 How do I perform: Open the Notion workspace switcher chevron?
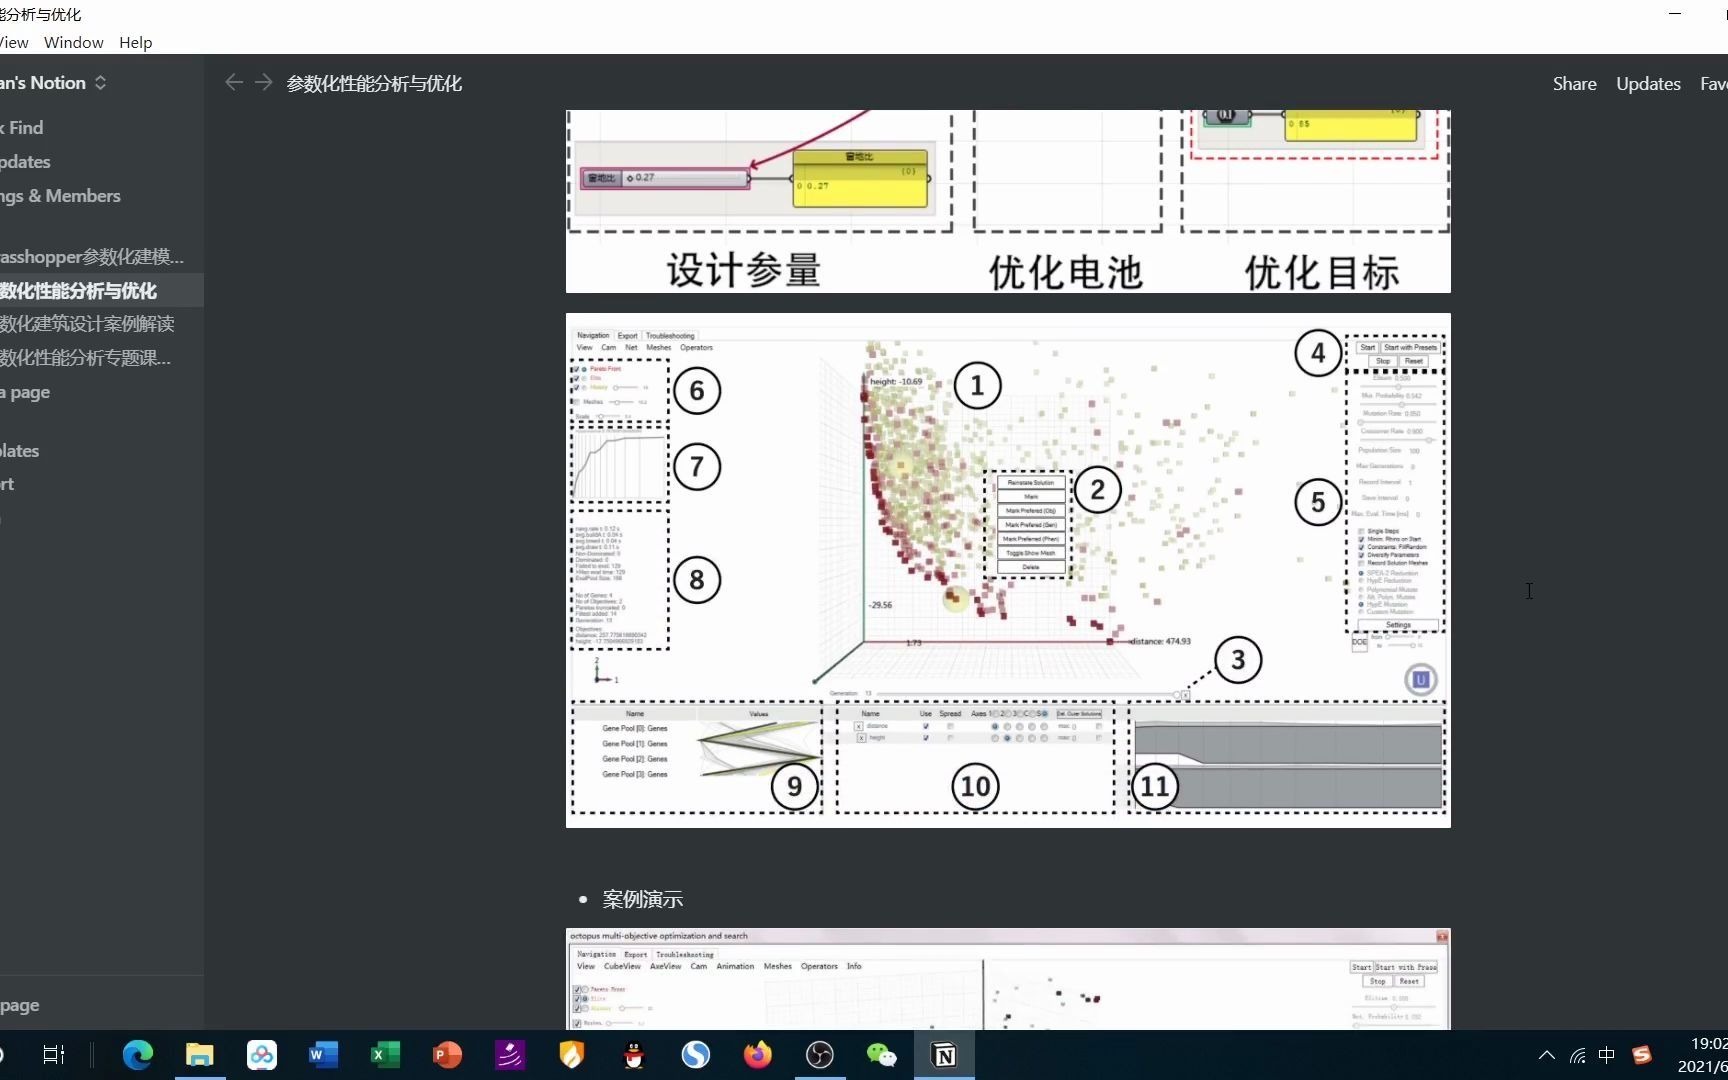[x=100, y=83]
